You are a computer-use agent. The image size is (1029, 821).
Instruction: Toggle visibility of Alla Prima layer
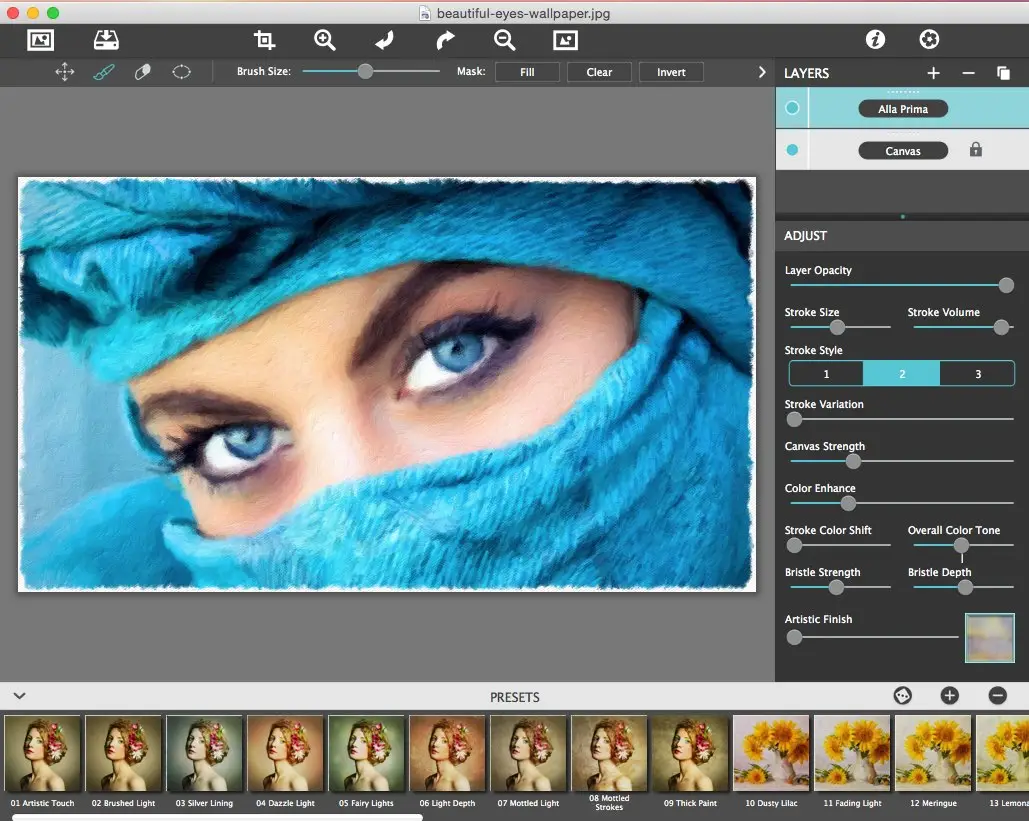pos(792,108)
